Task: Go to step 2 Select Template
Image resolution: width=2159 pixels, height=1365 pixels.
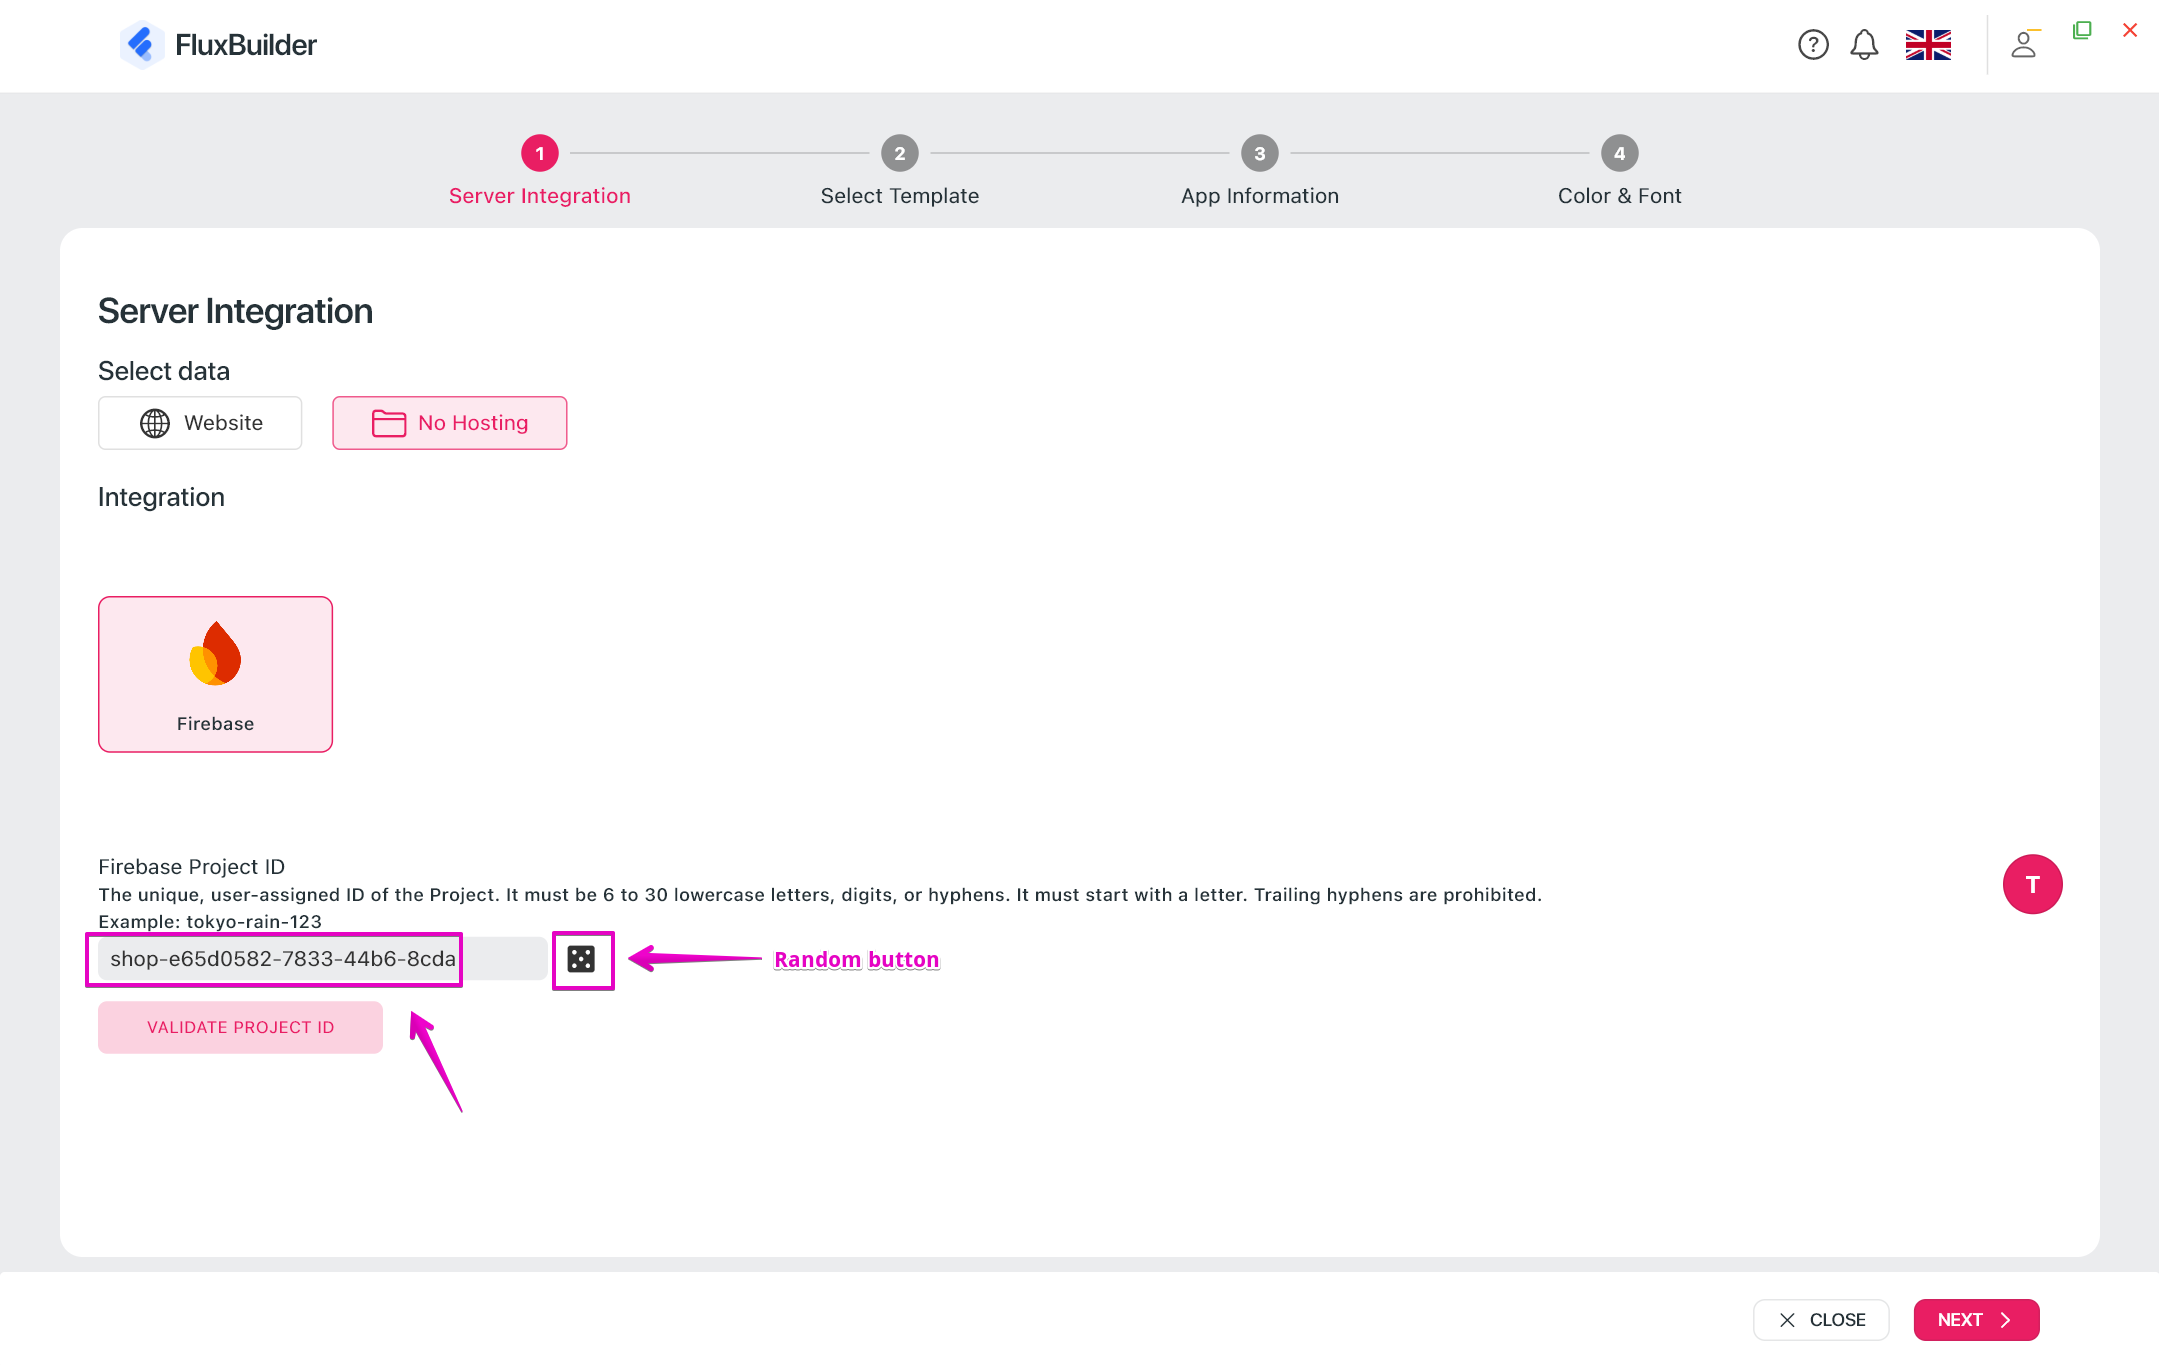Action: [900, 170]
